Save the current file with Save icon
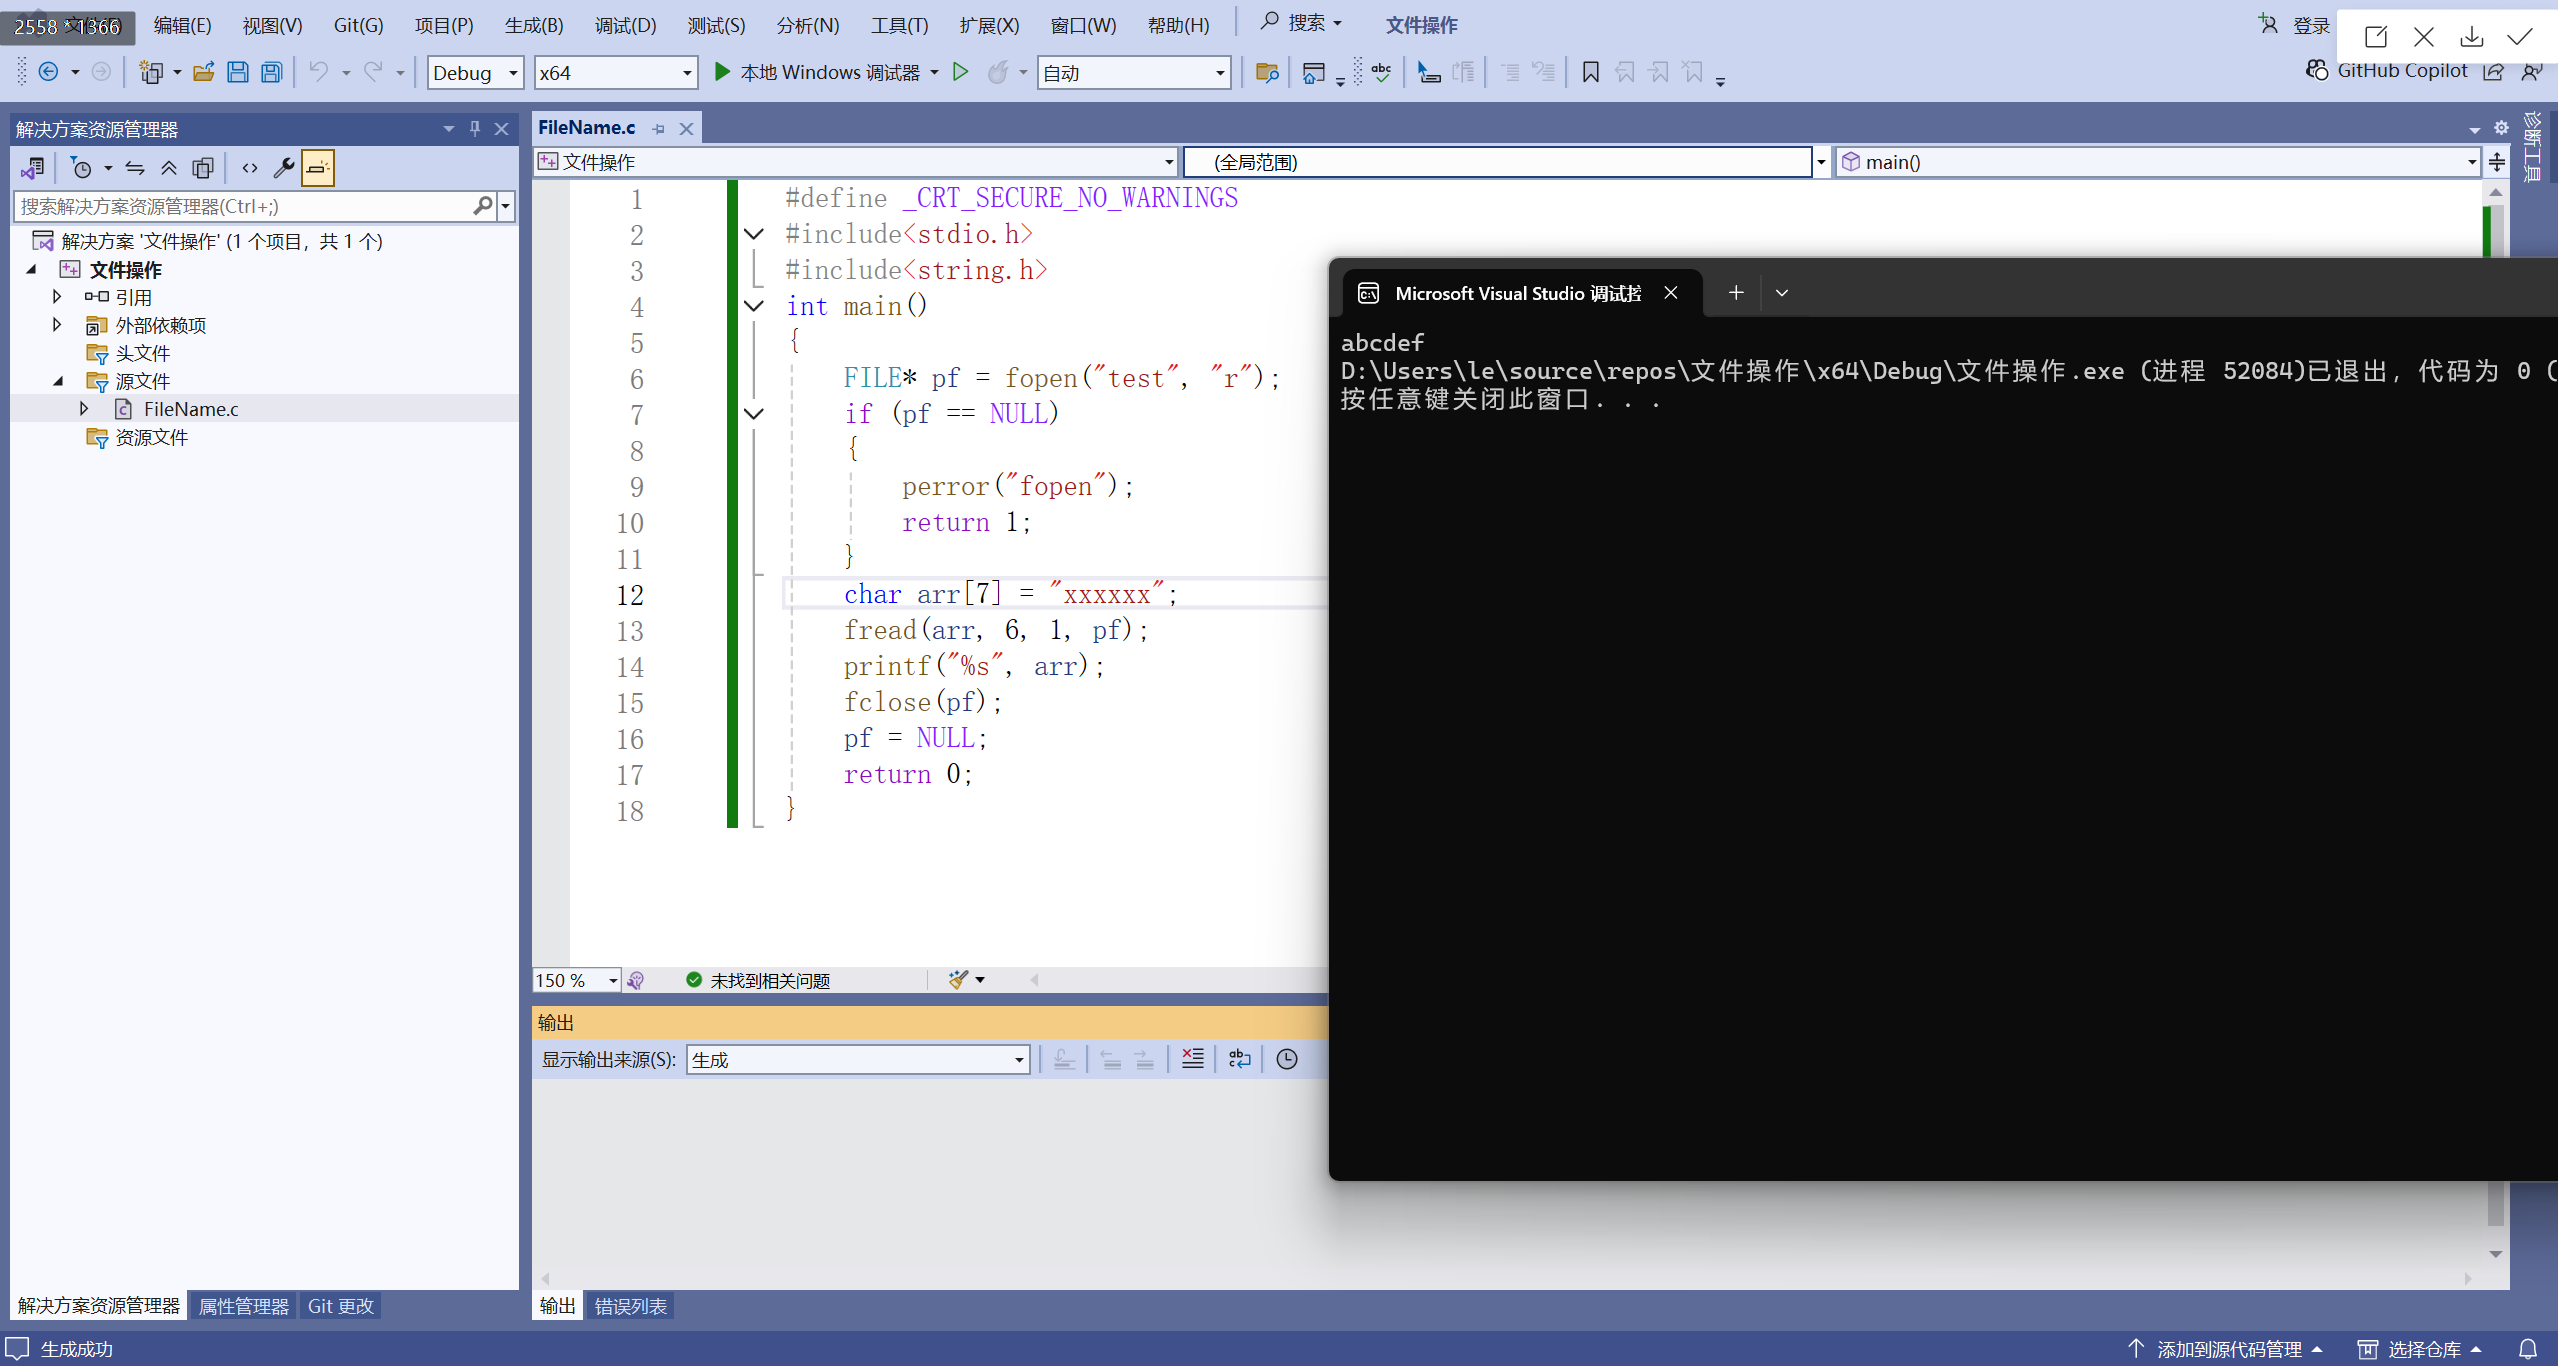The image size is (2558, 1366). 238,72
